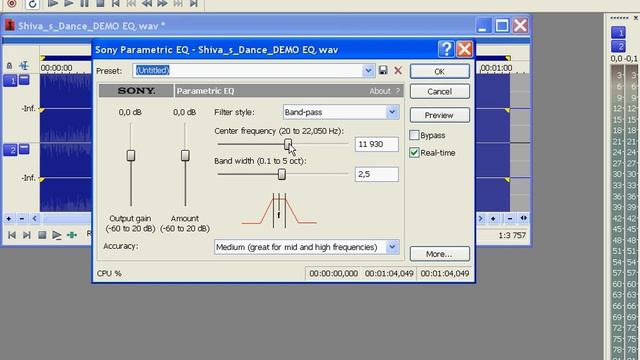Uncheck the Real-time checkbox

414,153
